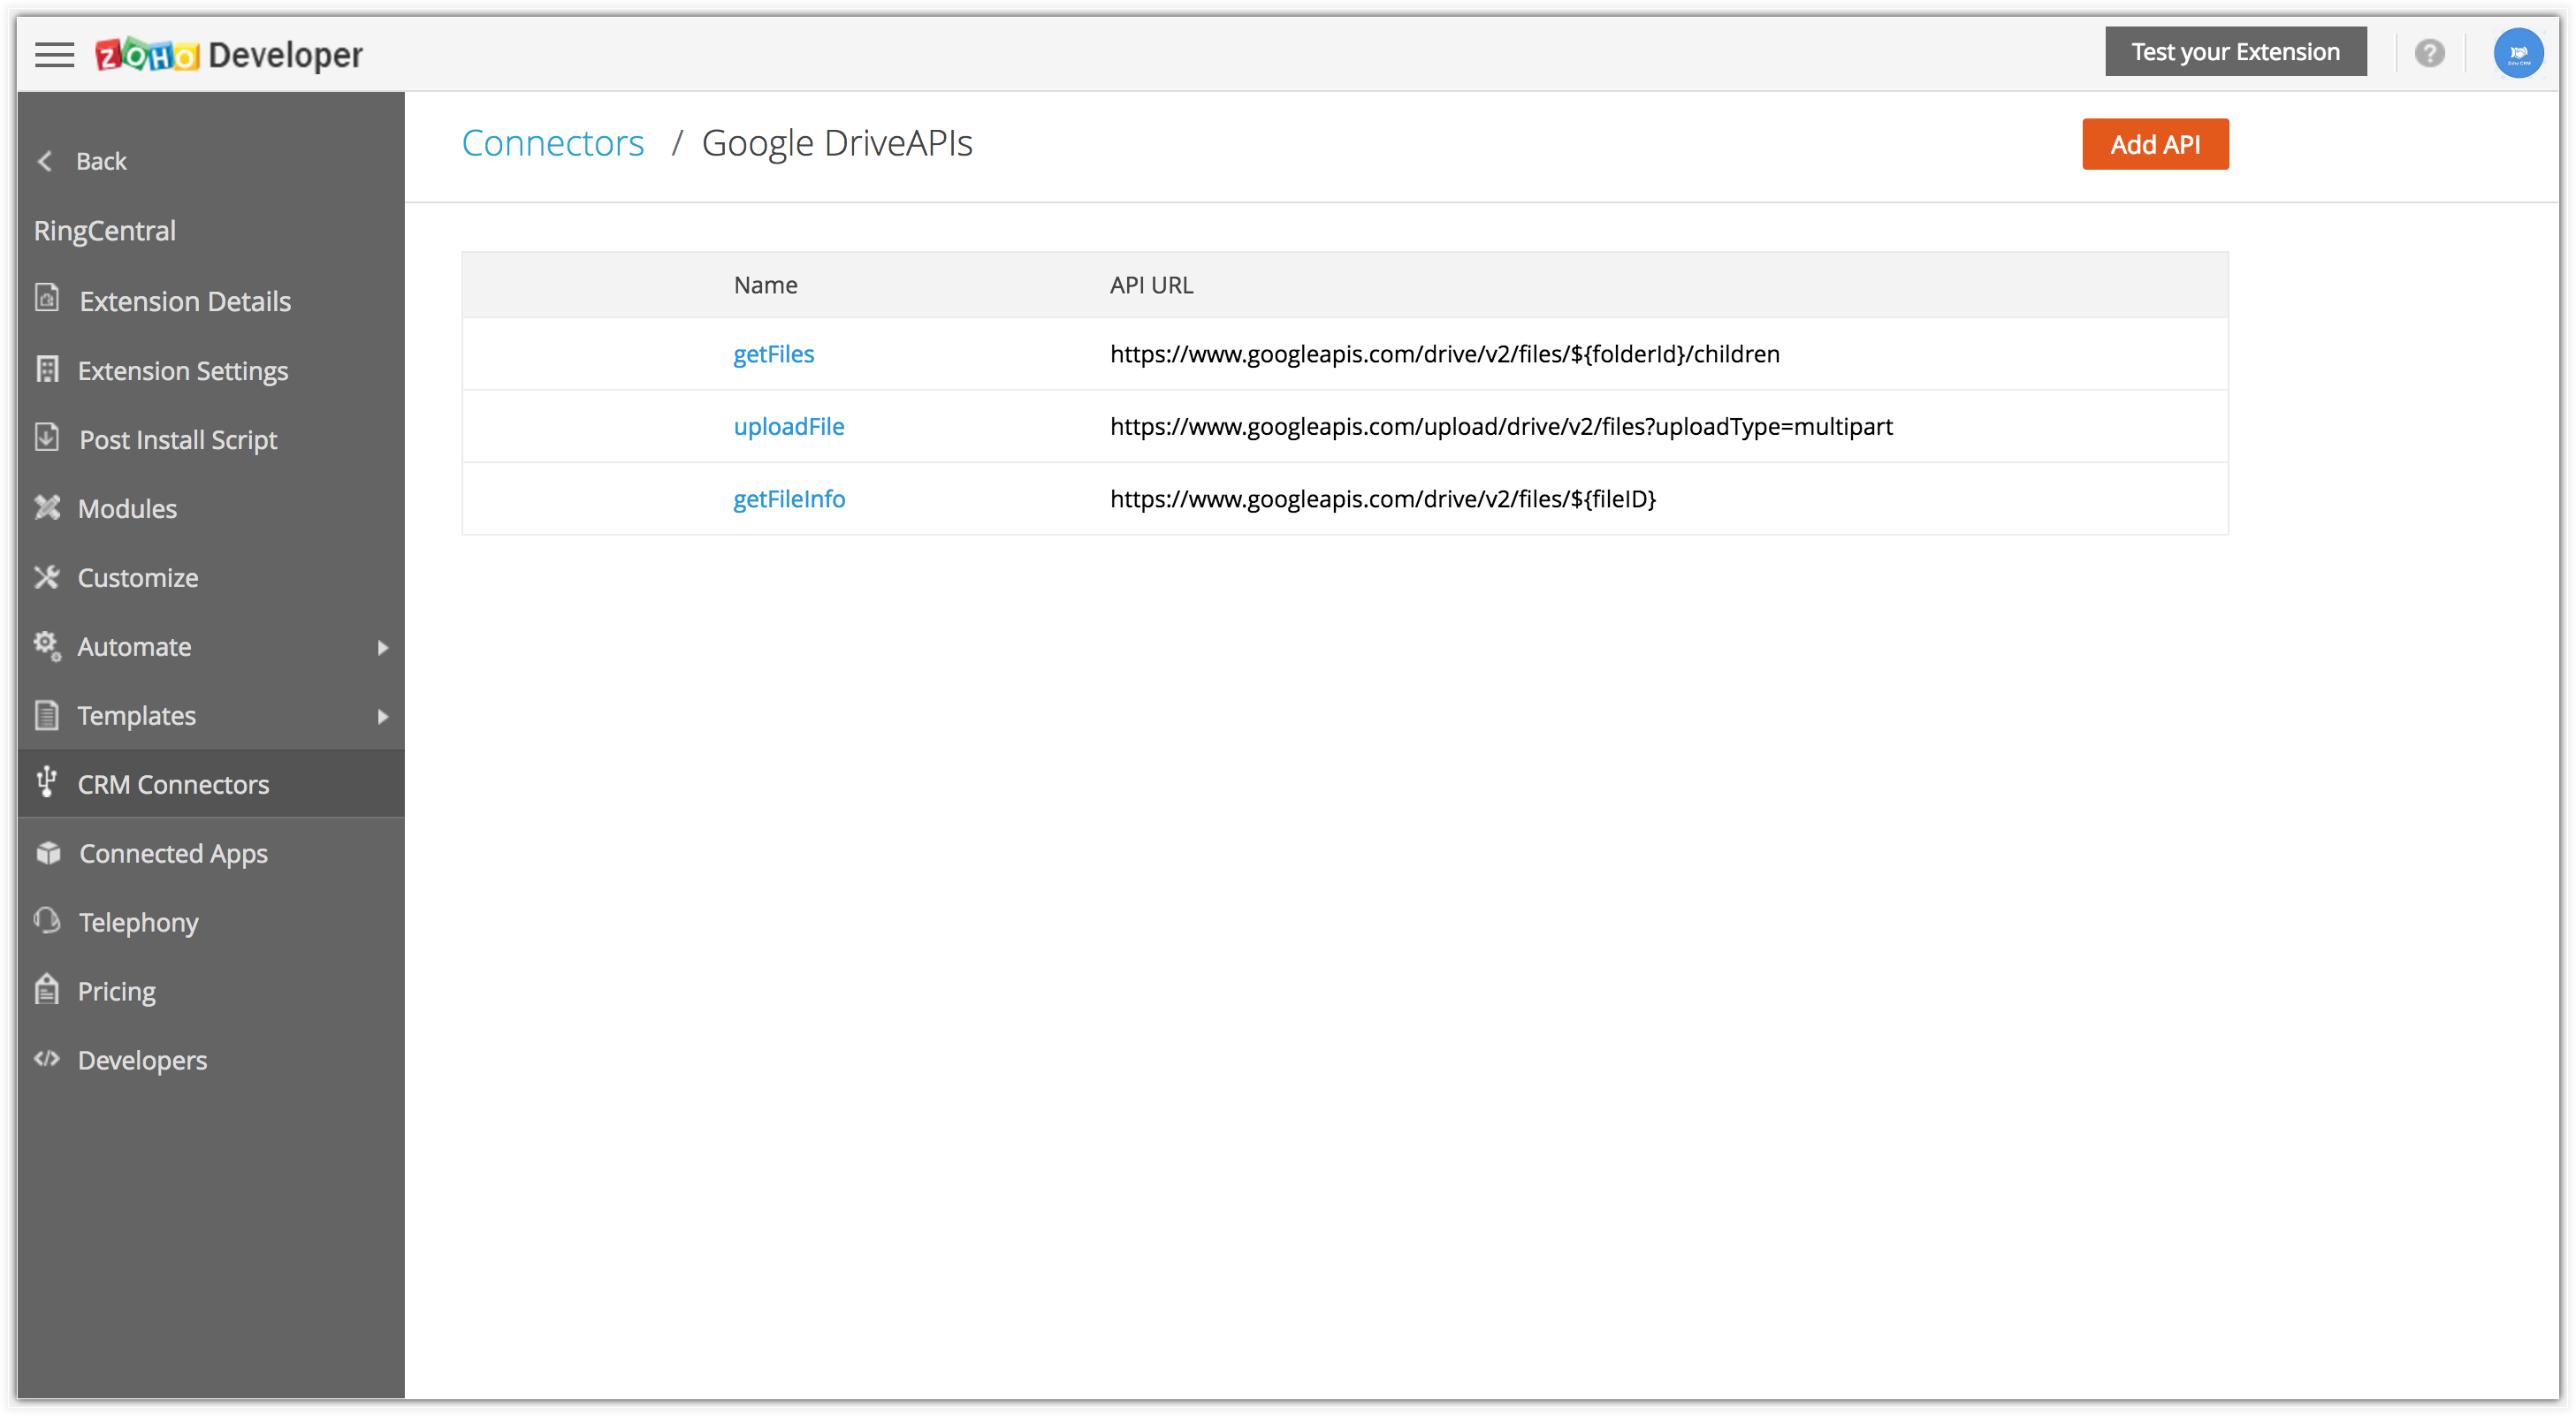Open the hamburger menu icon
Screen dimensions: 2576x1416
54,54
